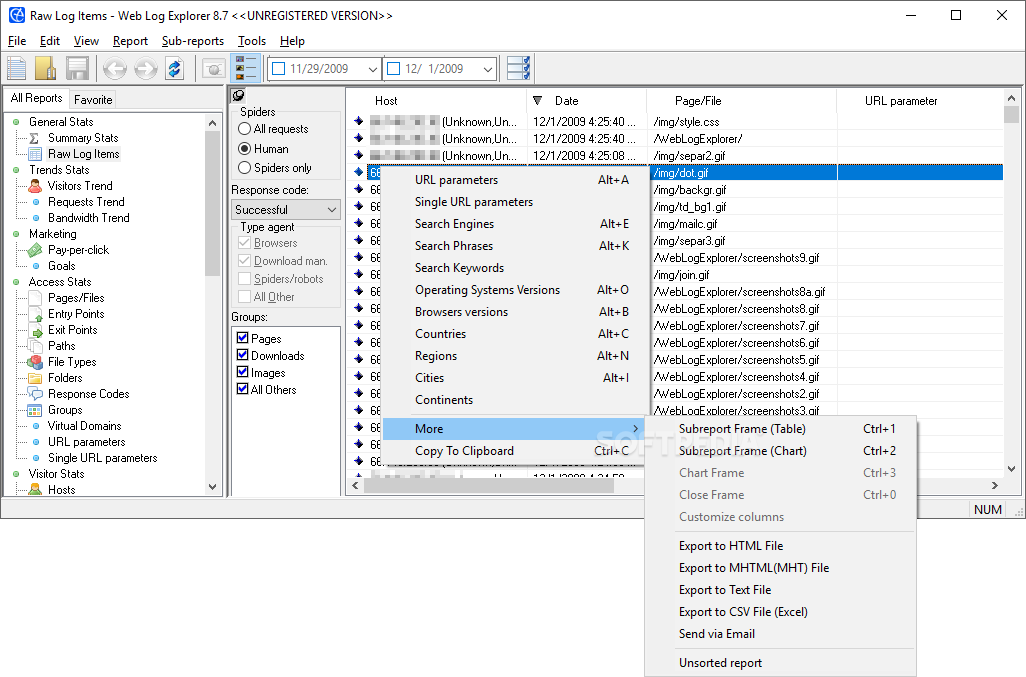Collapse the Marketing tree group
The height and width of the screenshot is (677, 1026).
(16, 234)
